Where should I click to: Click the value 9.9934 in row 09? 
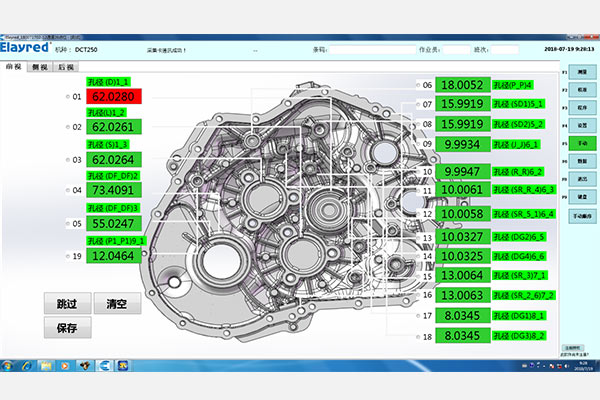click(x=463, y=144)
